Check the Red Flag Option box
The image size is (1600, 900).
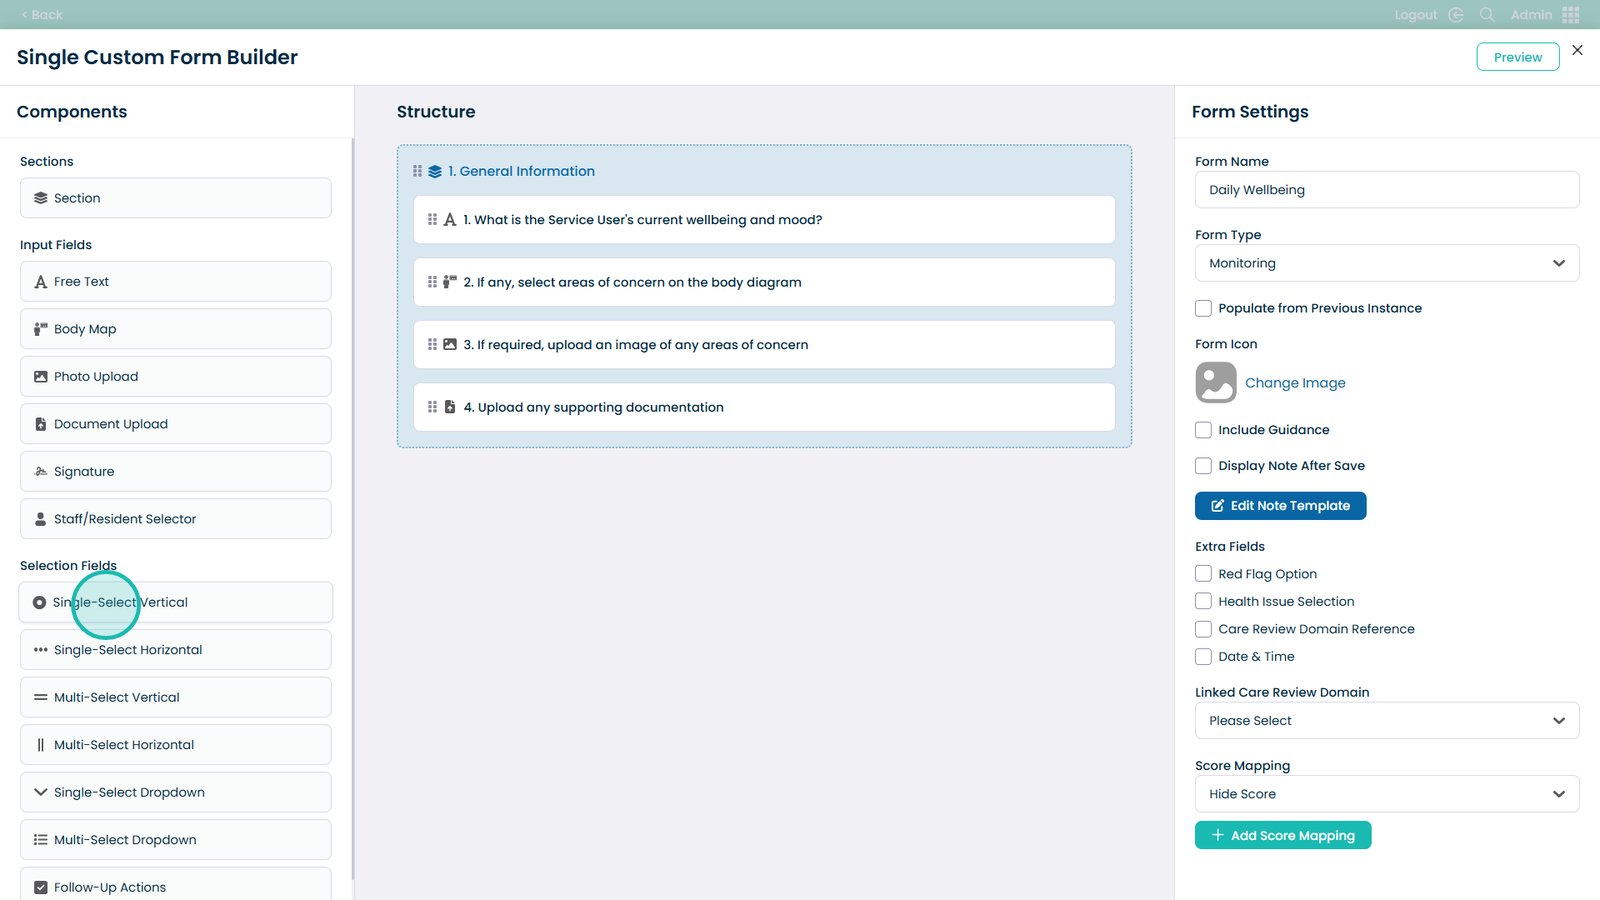[1203, 574]
